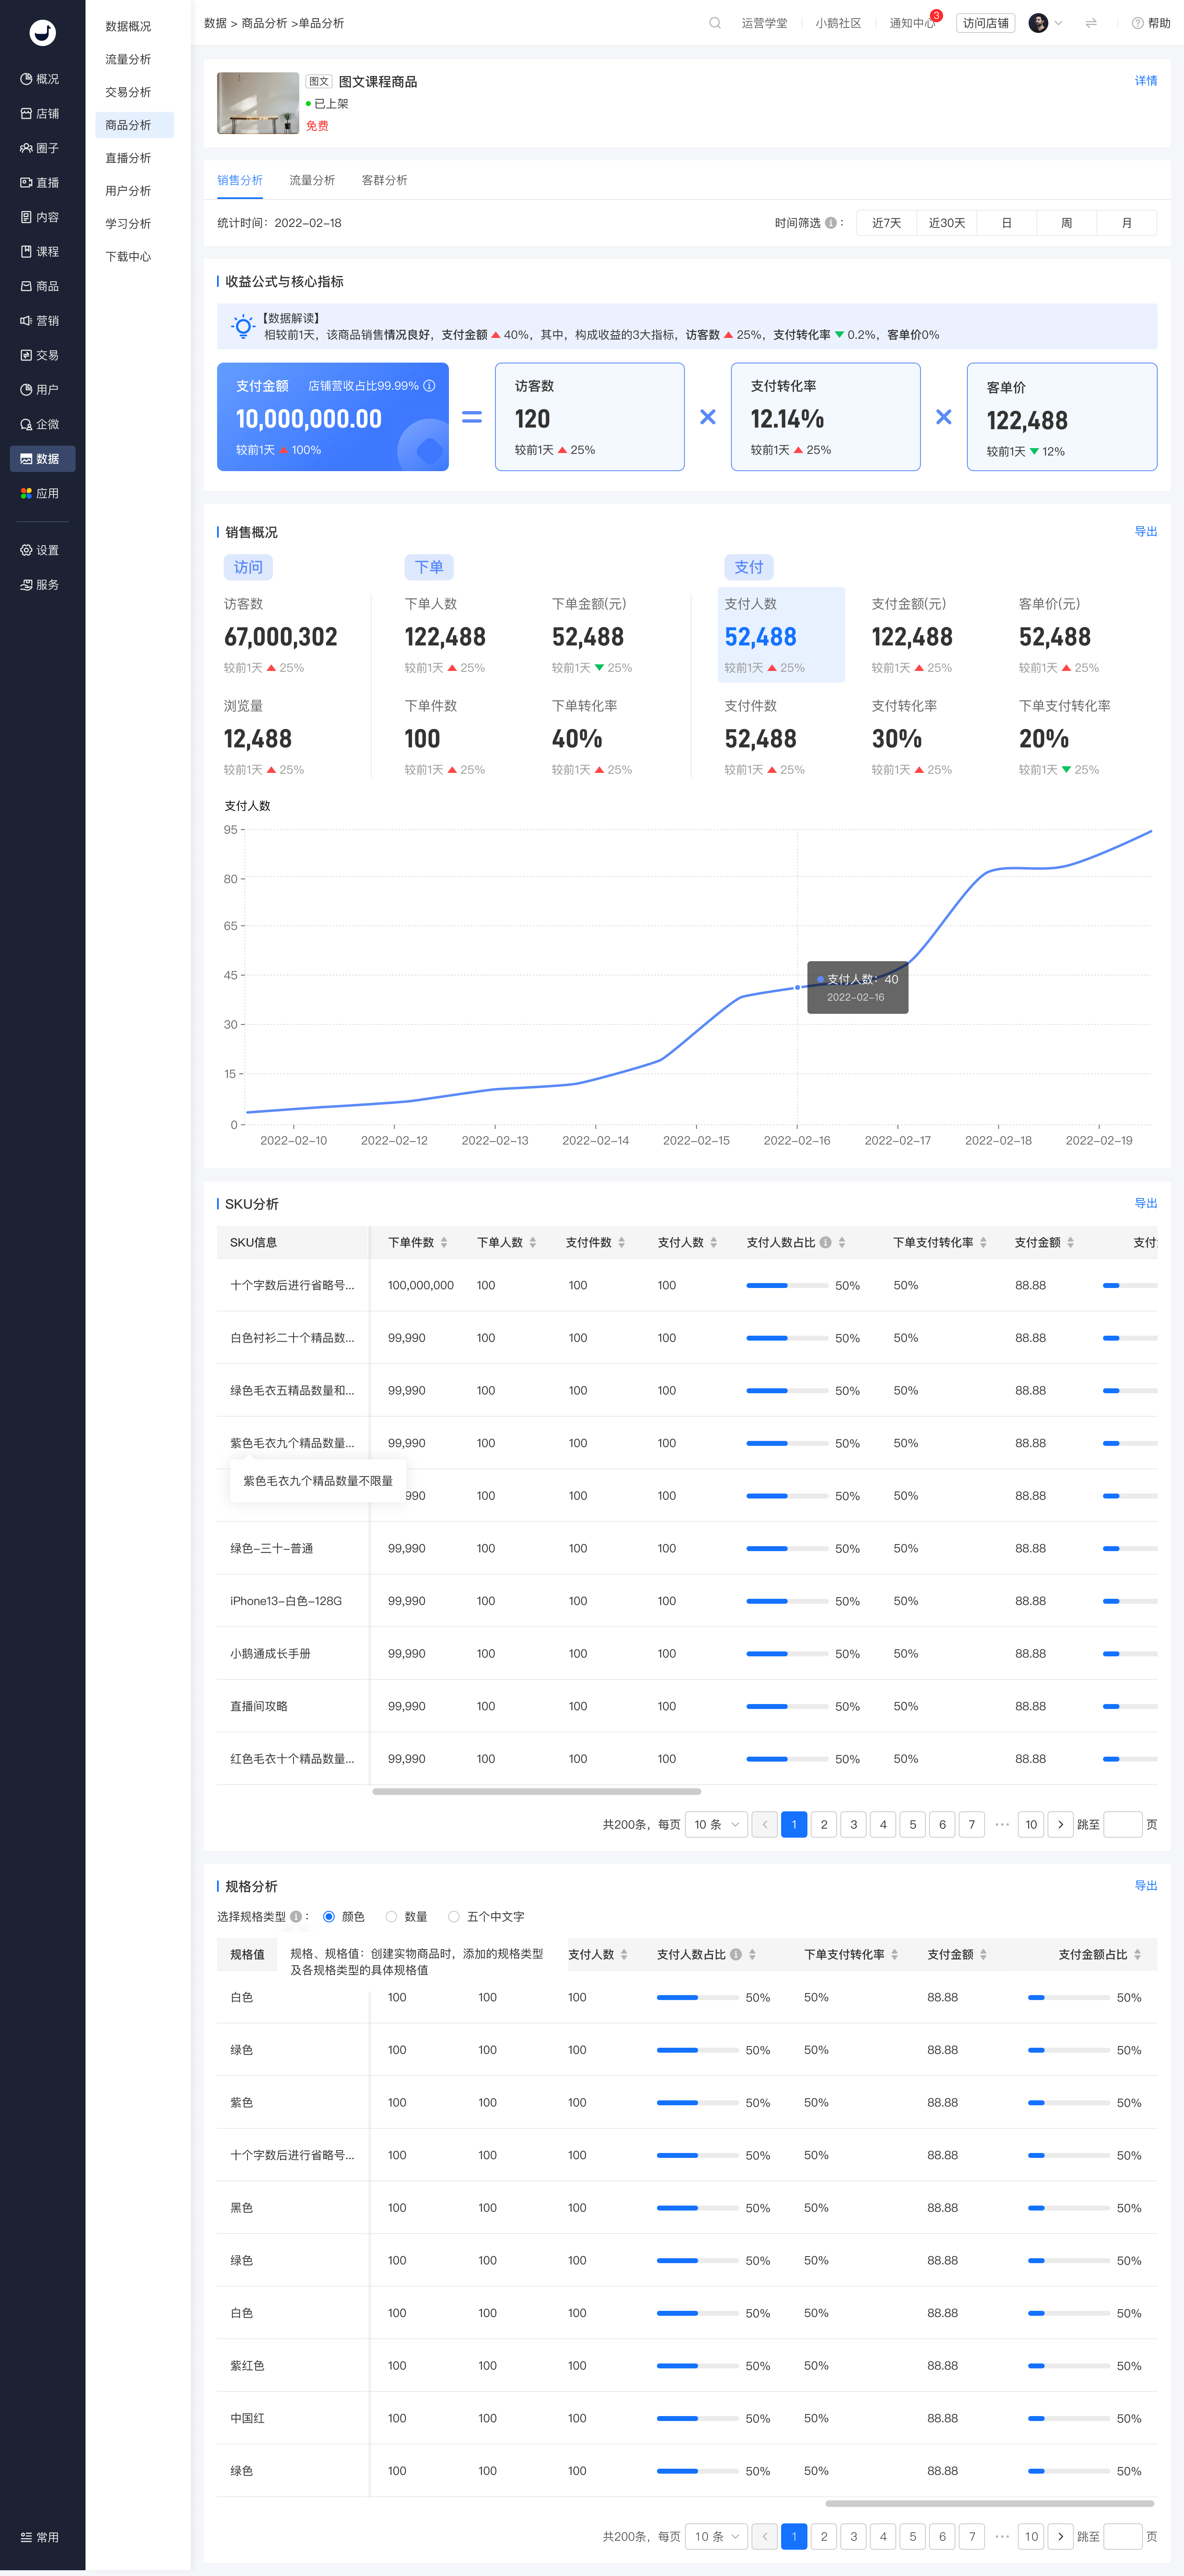The width and height of the screenshot is (1184, 2576).
Task: Click the SKU table horizontal scrollbar
Action: (x=536, y=1792)
